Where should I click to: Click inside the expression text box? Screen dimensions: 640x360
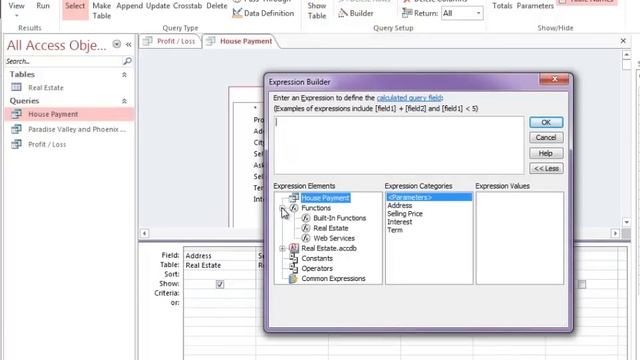(x=399, y=145)
